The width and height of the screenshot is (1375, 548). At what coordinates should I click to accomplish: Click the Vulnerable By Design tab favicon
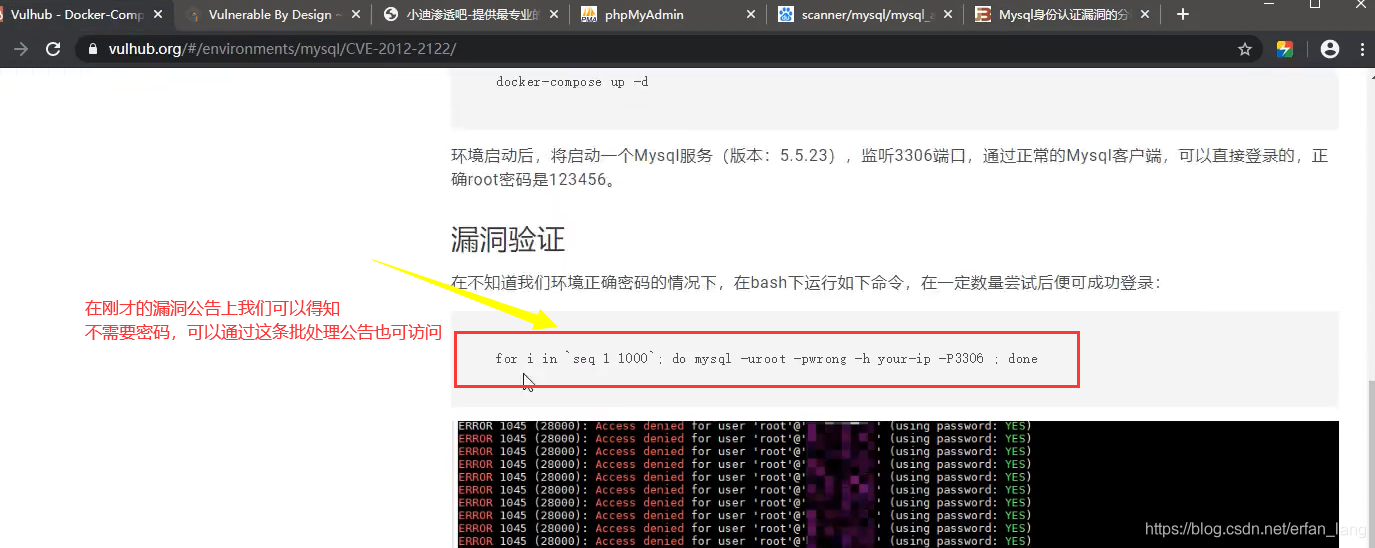click(193, 15)
